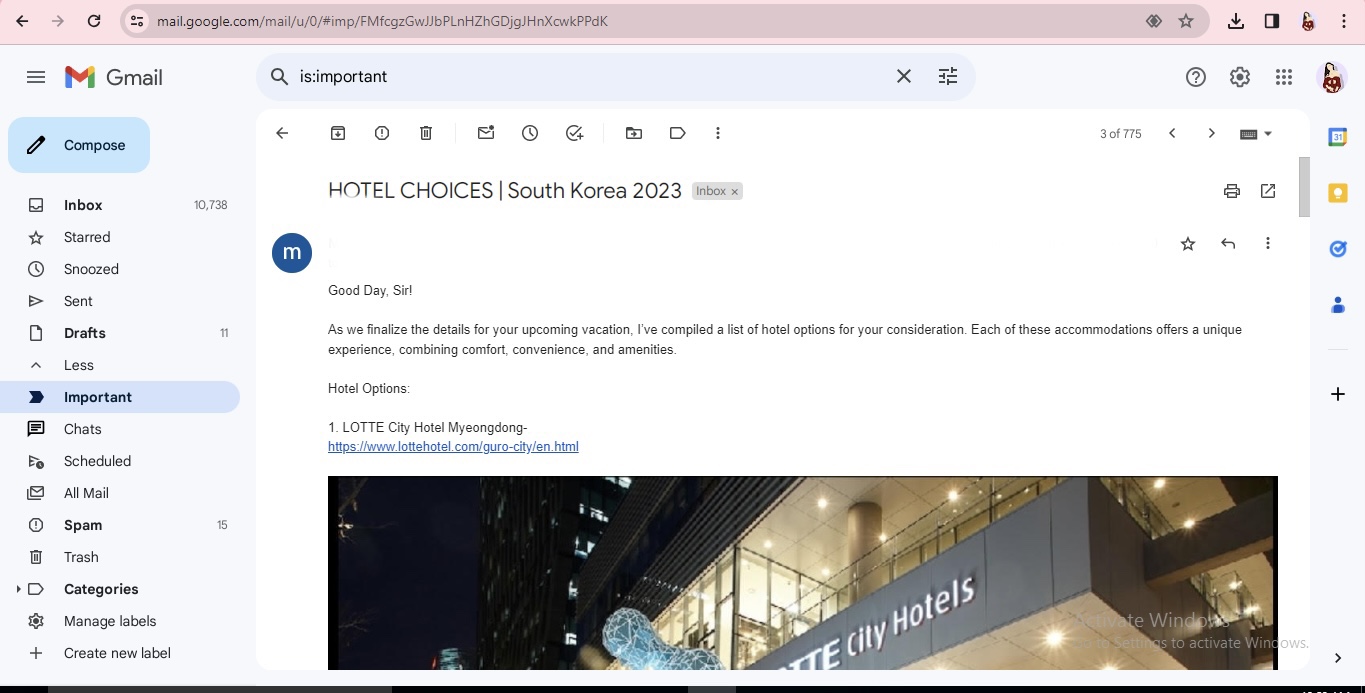The width and height of the screenshot is (1365, 693).
Task: Open All Mail
Action: 120,493
